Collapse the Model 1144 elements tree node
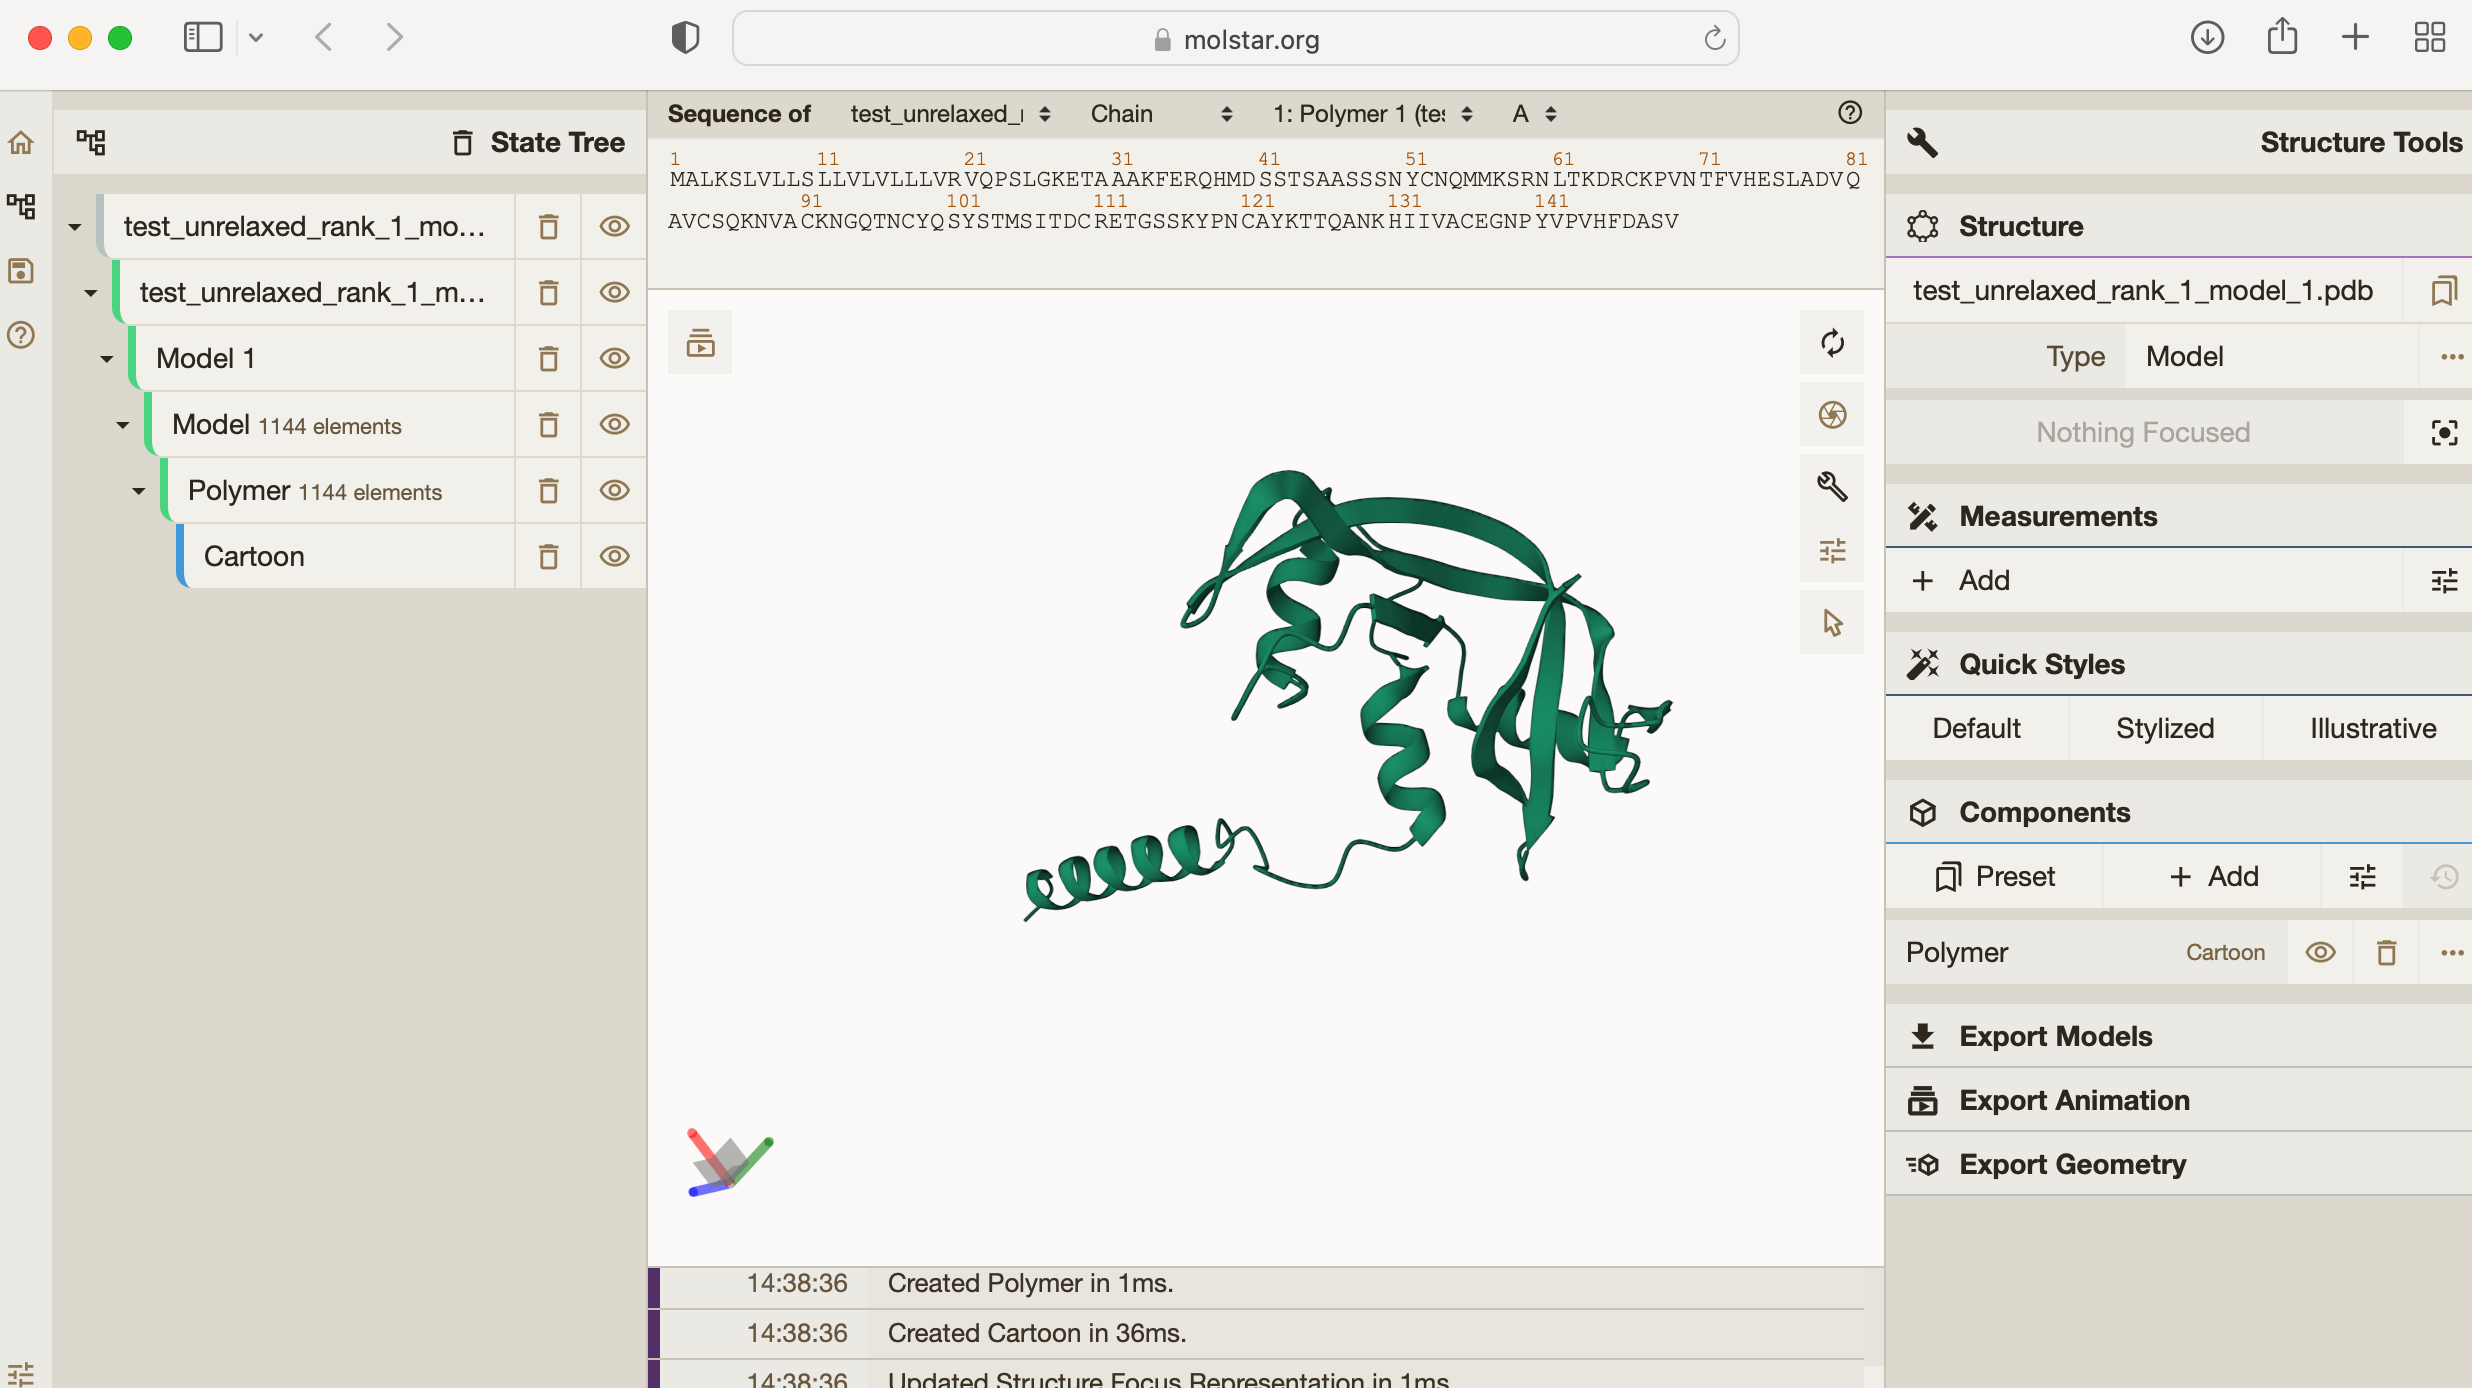2472x1388 pixels. [123, 426]
